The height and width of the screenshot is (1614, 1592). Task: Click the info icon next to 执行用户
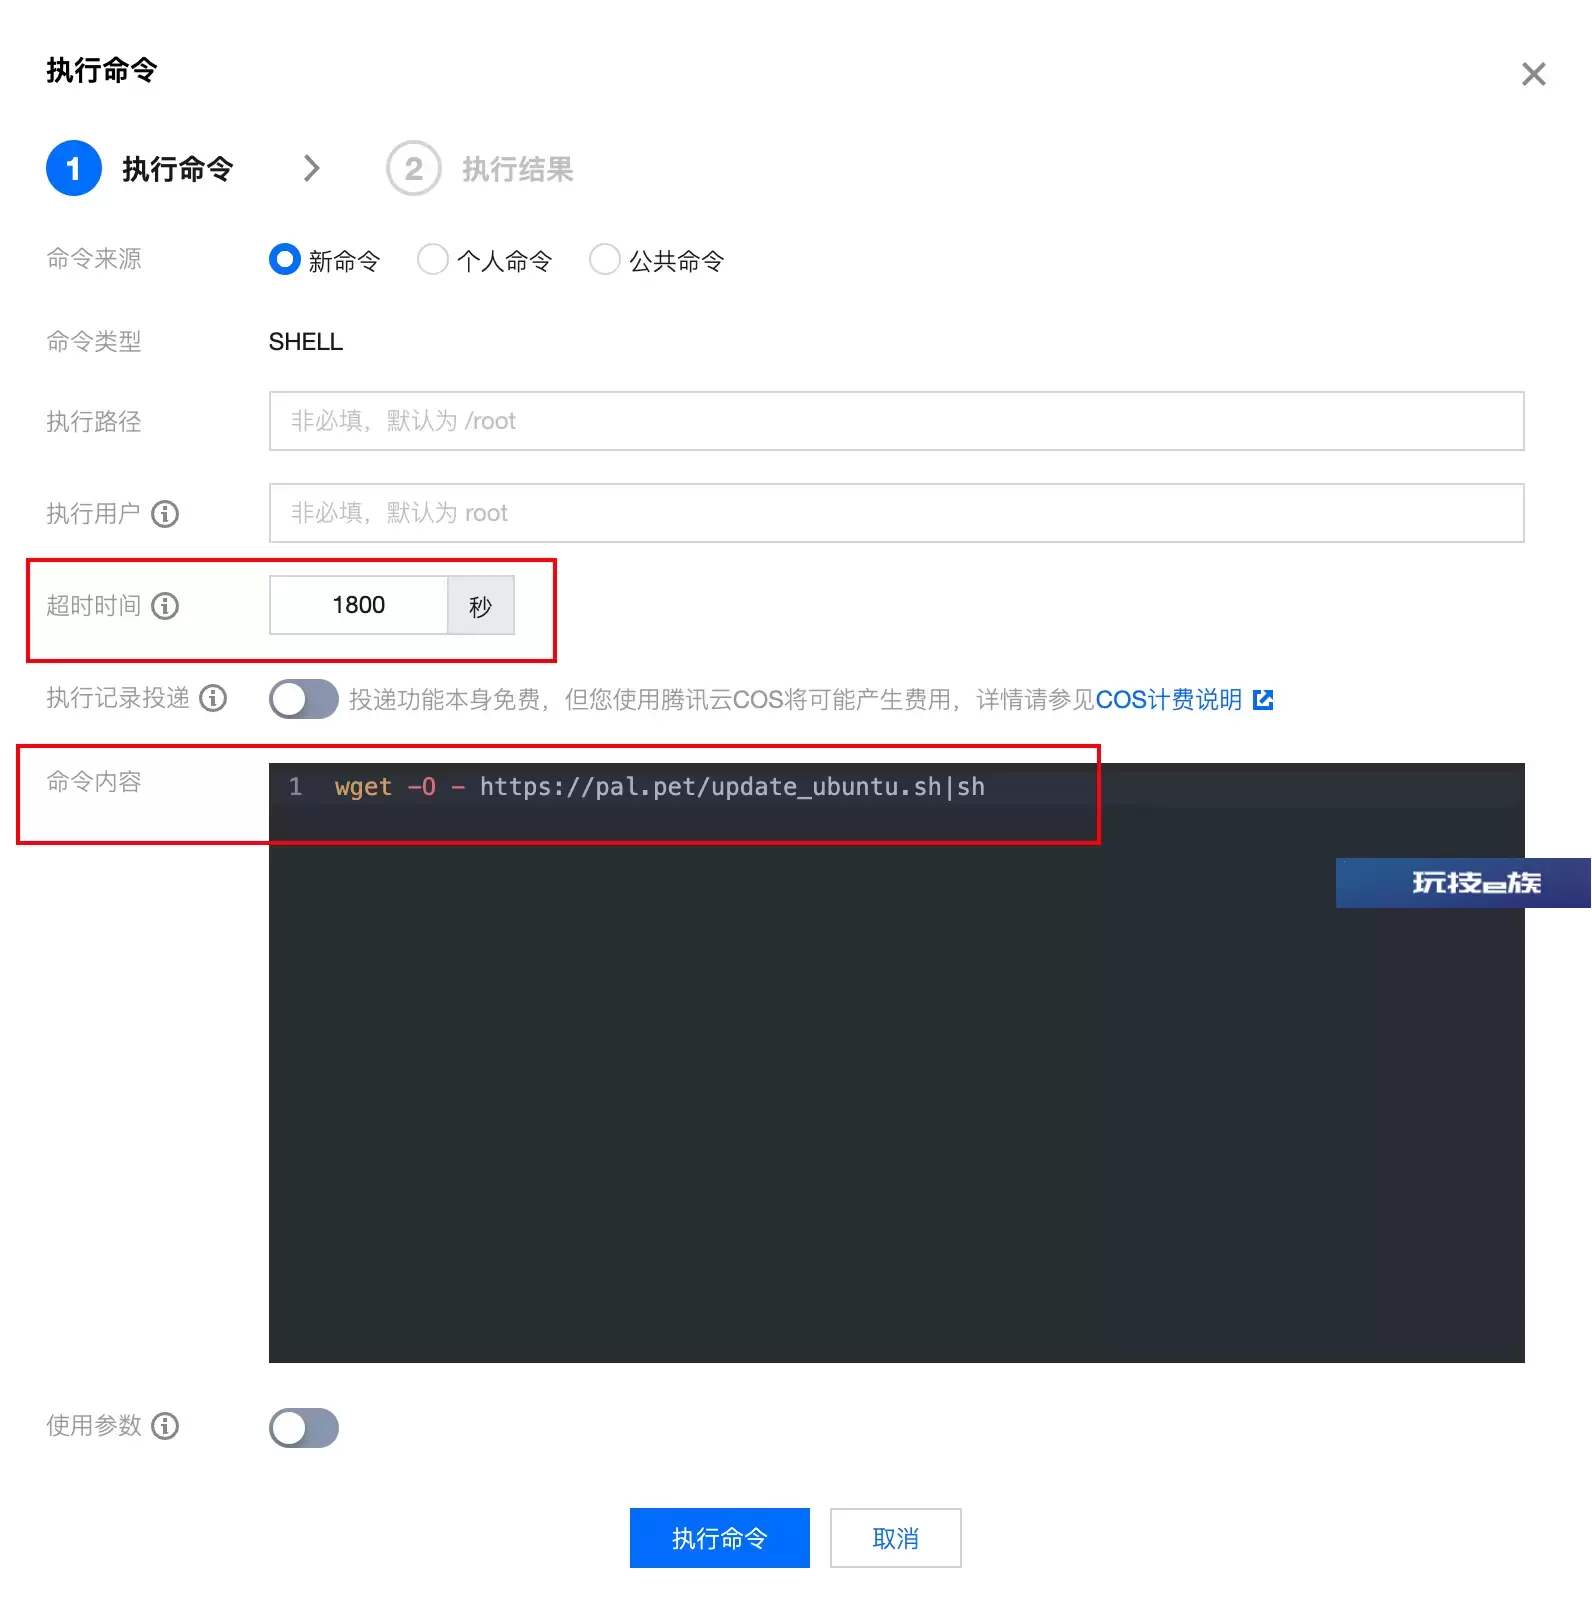point(165,514)
